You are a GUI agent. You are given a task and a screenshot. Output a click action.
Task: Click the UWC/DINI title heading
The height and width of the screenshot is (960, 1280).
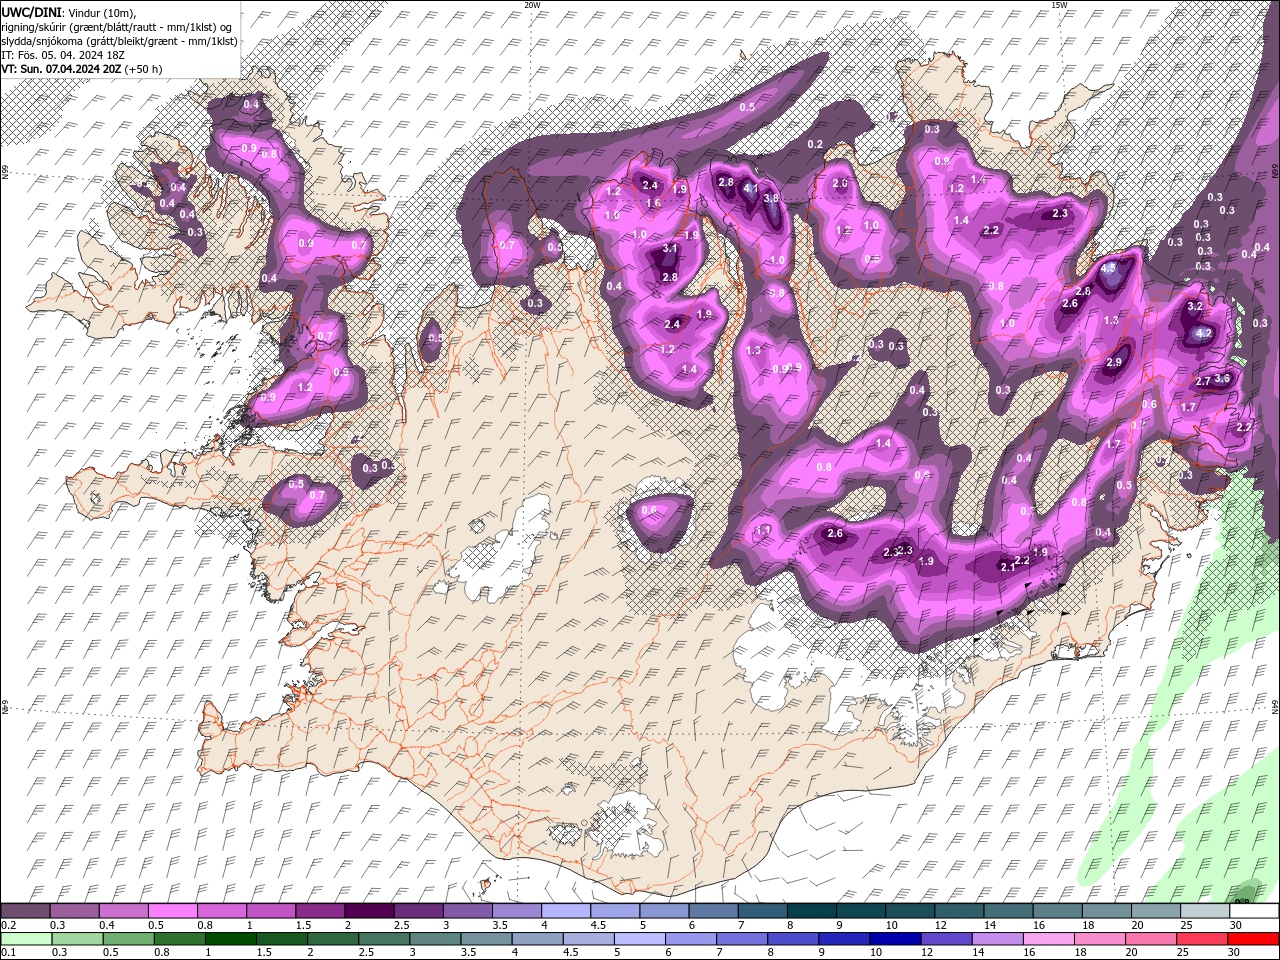(33, 11)
